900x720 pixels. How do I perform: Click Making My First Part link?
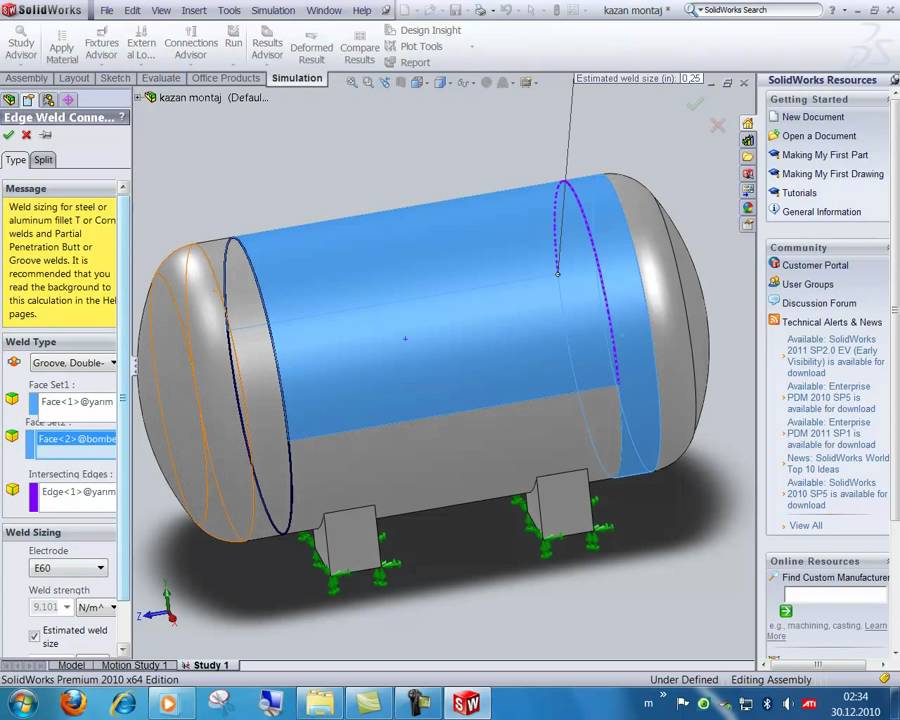825,154
